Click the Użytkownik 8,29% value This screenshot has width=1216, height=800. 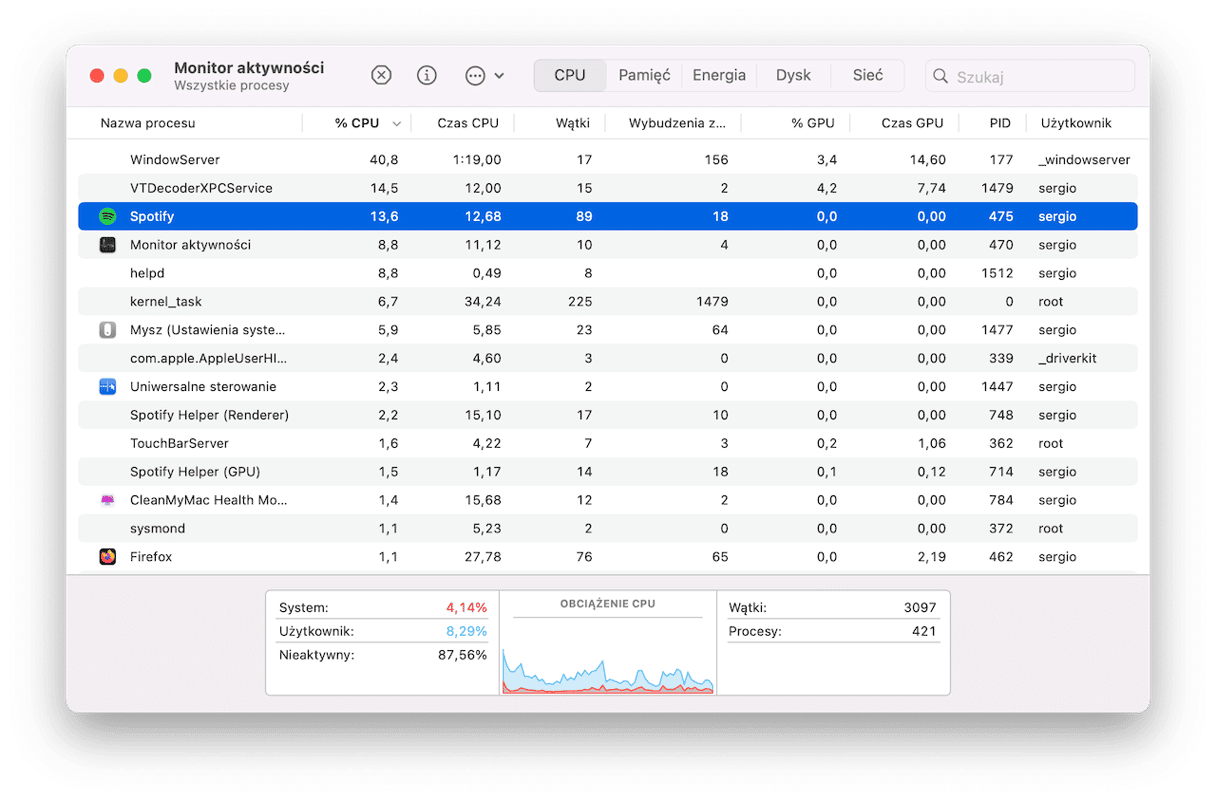coord(466,632)
